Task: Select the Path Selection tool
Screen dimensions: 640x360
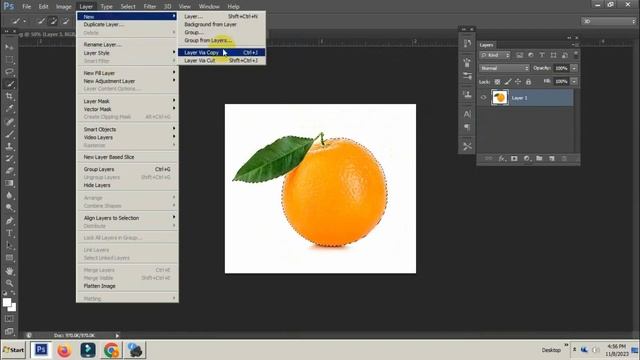Action: (x=9, y=245)
